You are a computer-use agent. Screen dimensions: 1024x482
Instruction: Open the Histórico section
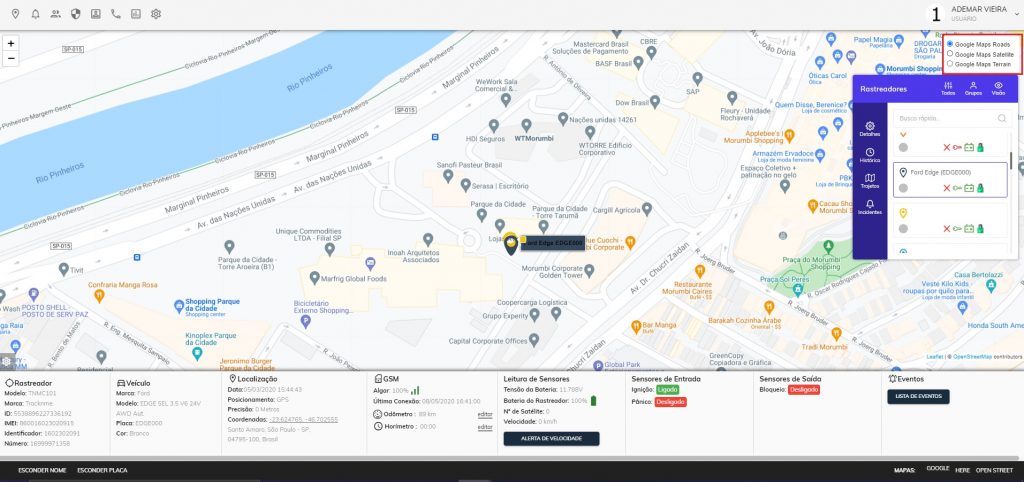coord(870,155)
